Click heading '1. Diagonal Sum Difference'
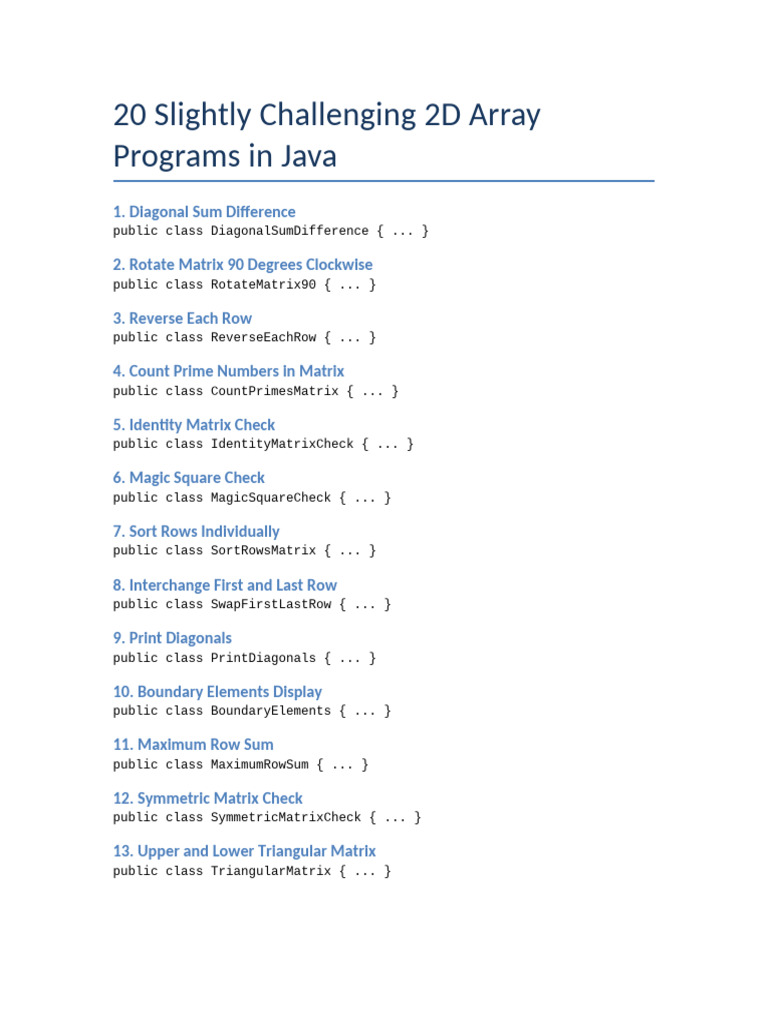 pos(204,212)
